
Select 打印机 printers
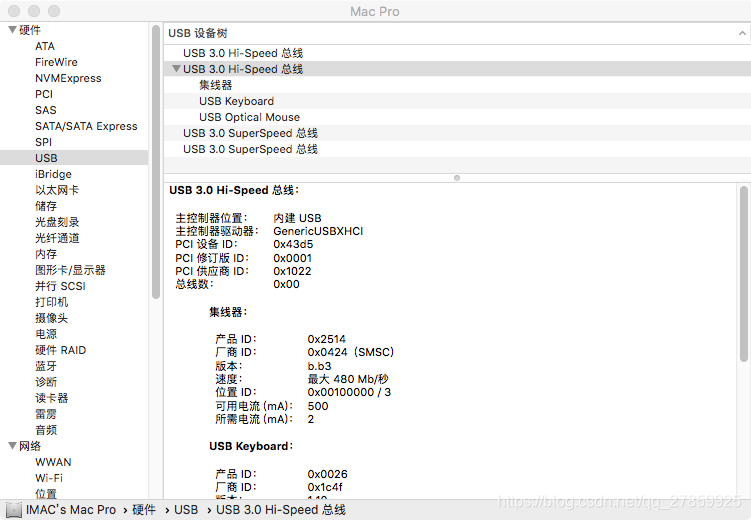(52, 302)
